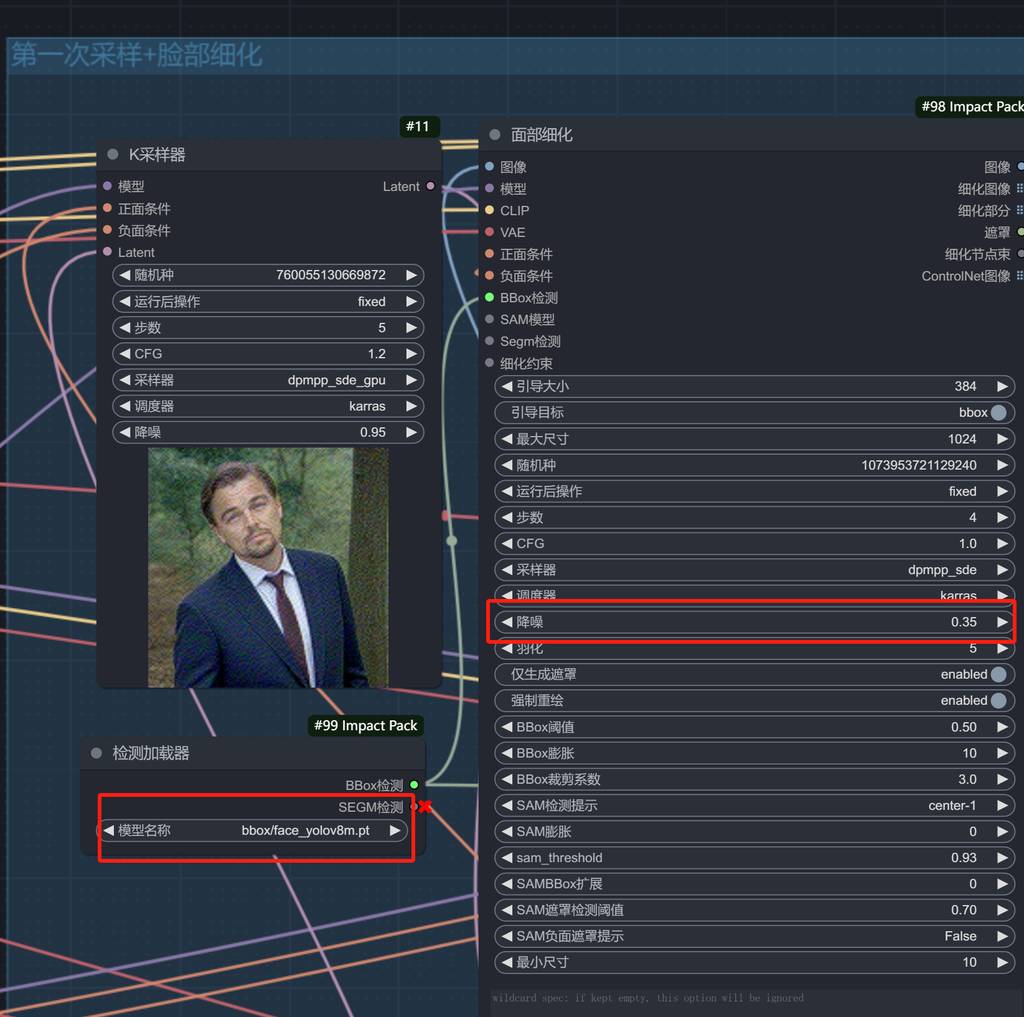Open the 模型名称 bbox/face_yolov8m.pt selector
The image size is (1024, 1017).
pos(254,830)
